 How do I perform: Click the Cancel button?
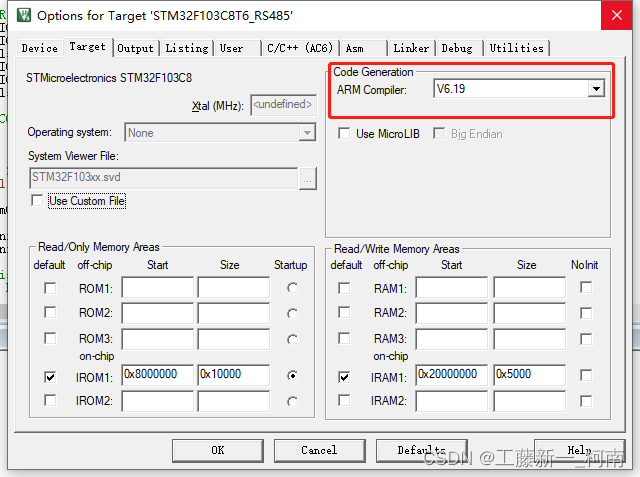(x=319, y=450)
